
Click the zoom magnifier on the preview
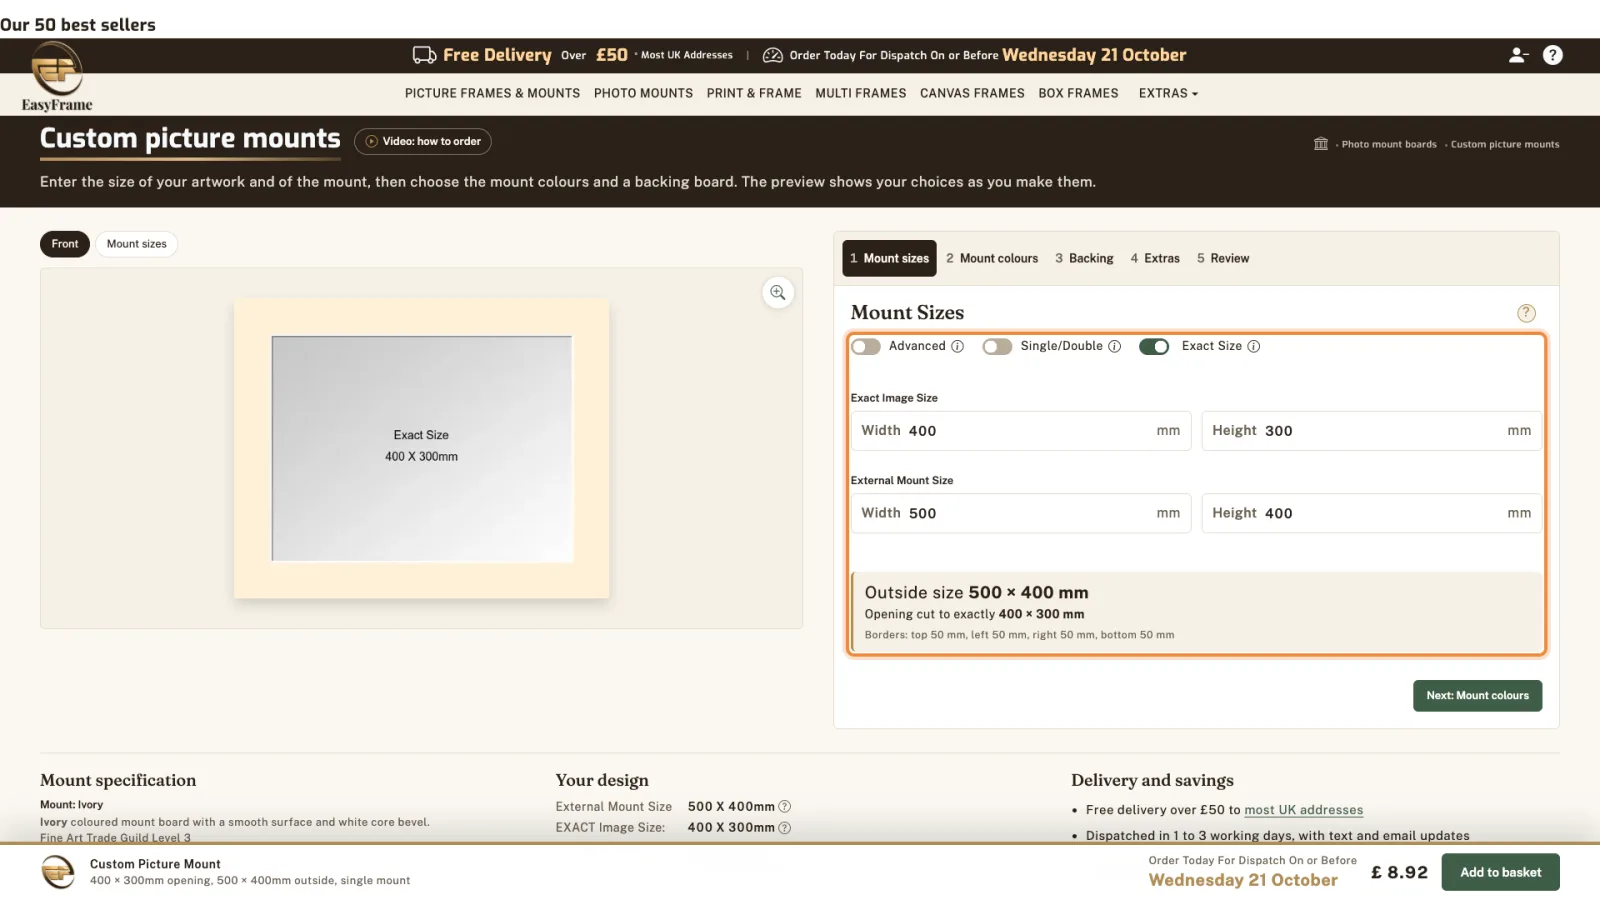[x=778, y=293]
